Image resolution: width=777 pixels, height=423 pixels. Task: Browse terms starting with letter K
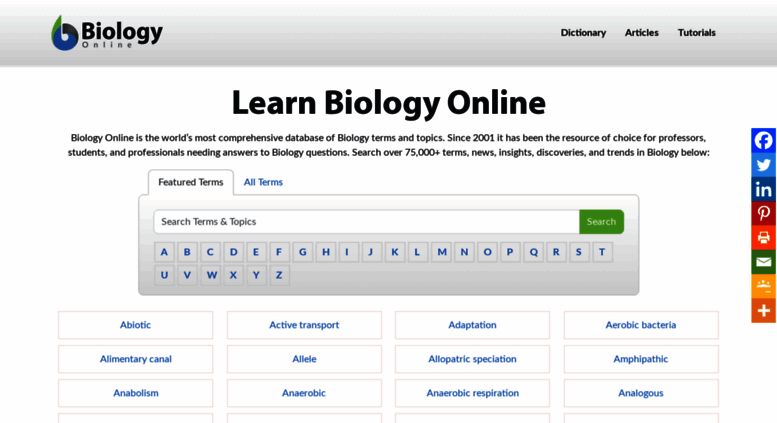[395, 252]
